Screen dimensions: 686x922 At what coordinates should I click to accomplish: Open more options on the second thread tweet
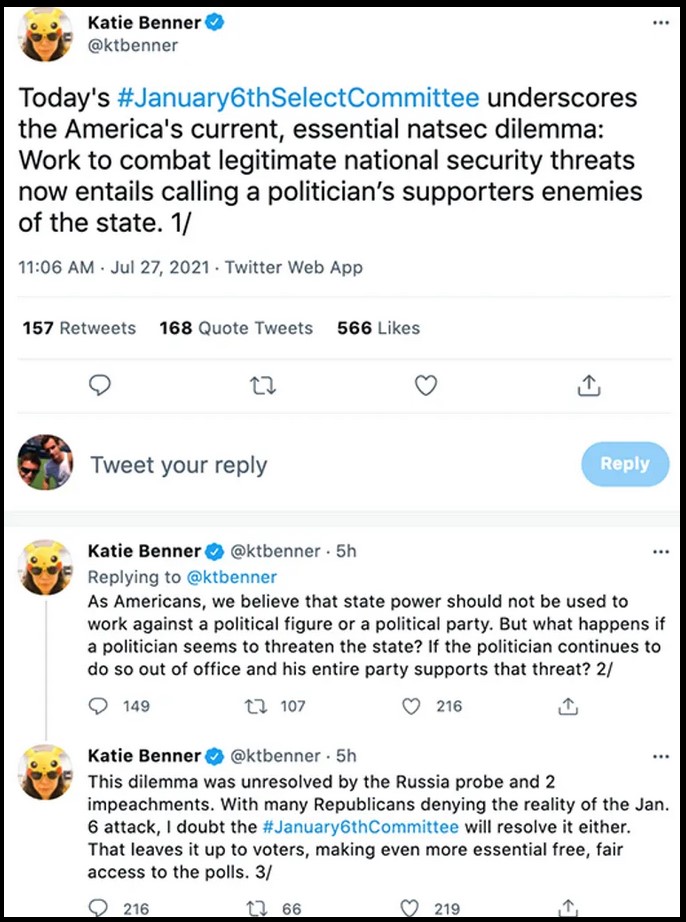660,551
